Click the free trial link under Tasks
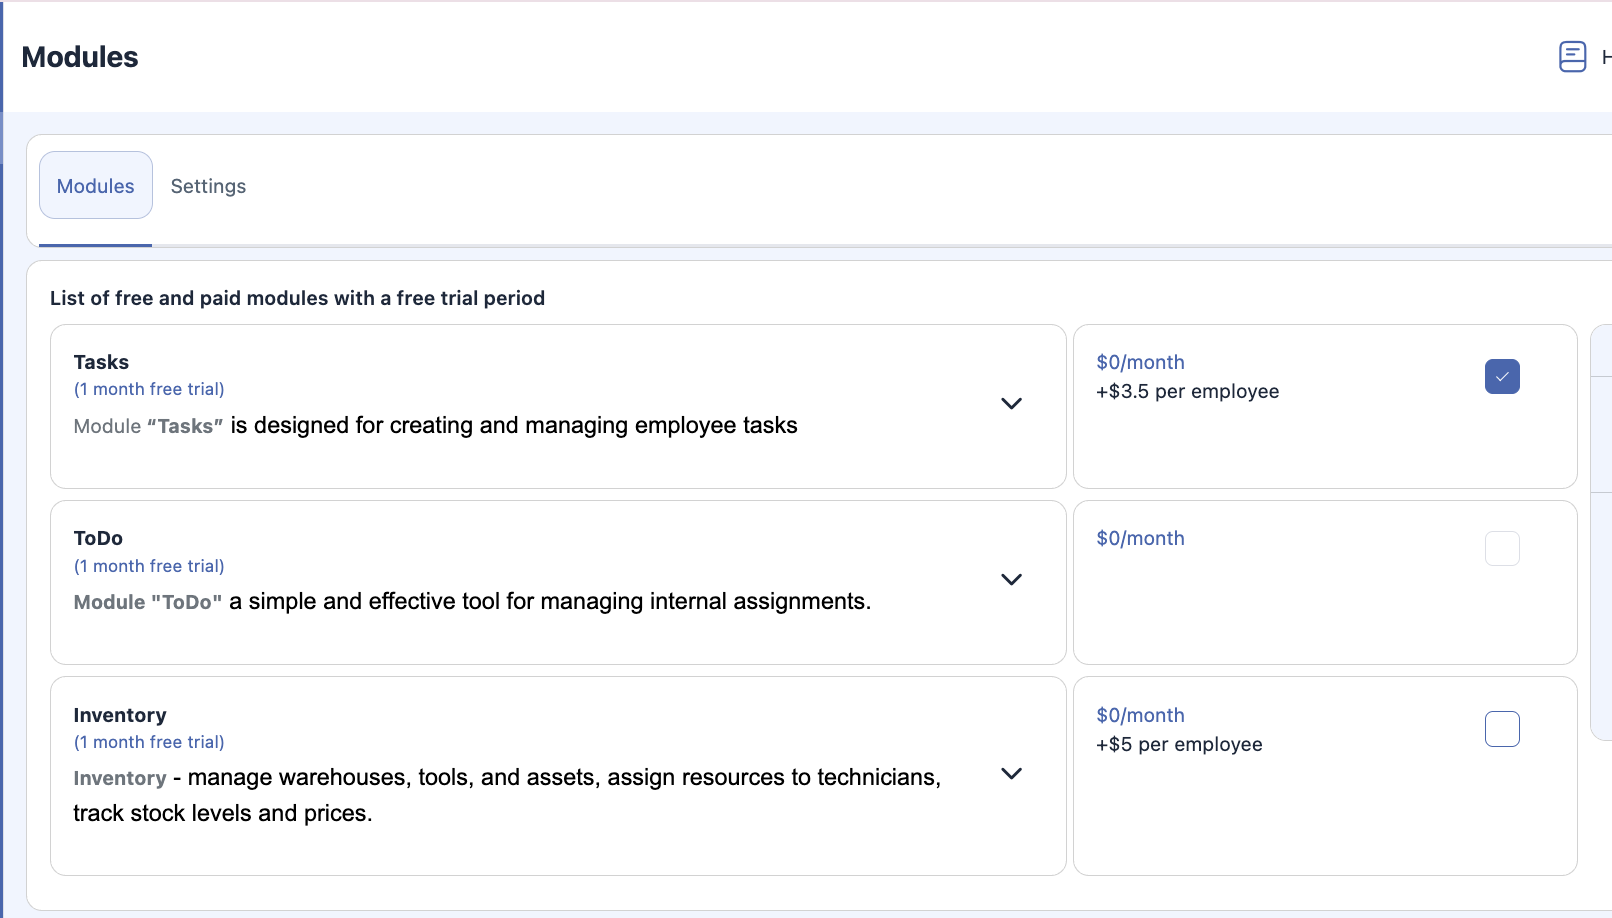Viewport: 1612px width, 918px height. [x=149, y=389]
